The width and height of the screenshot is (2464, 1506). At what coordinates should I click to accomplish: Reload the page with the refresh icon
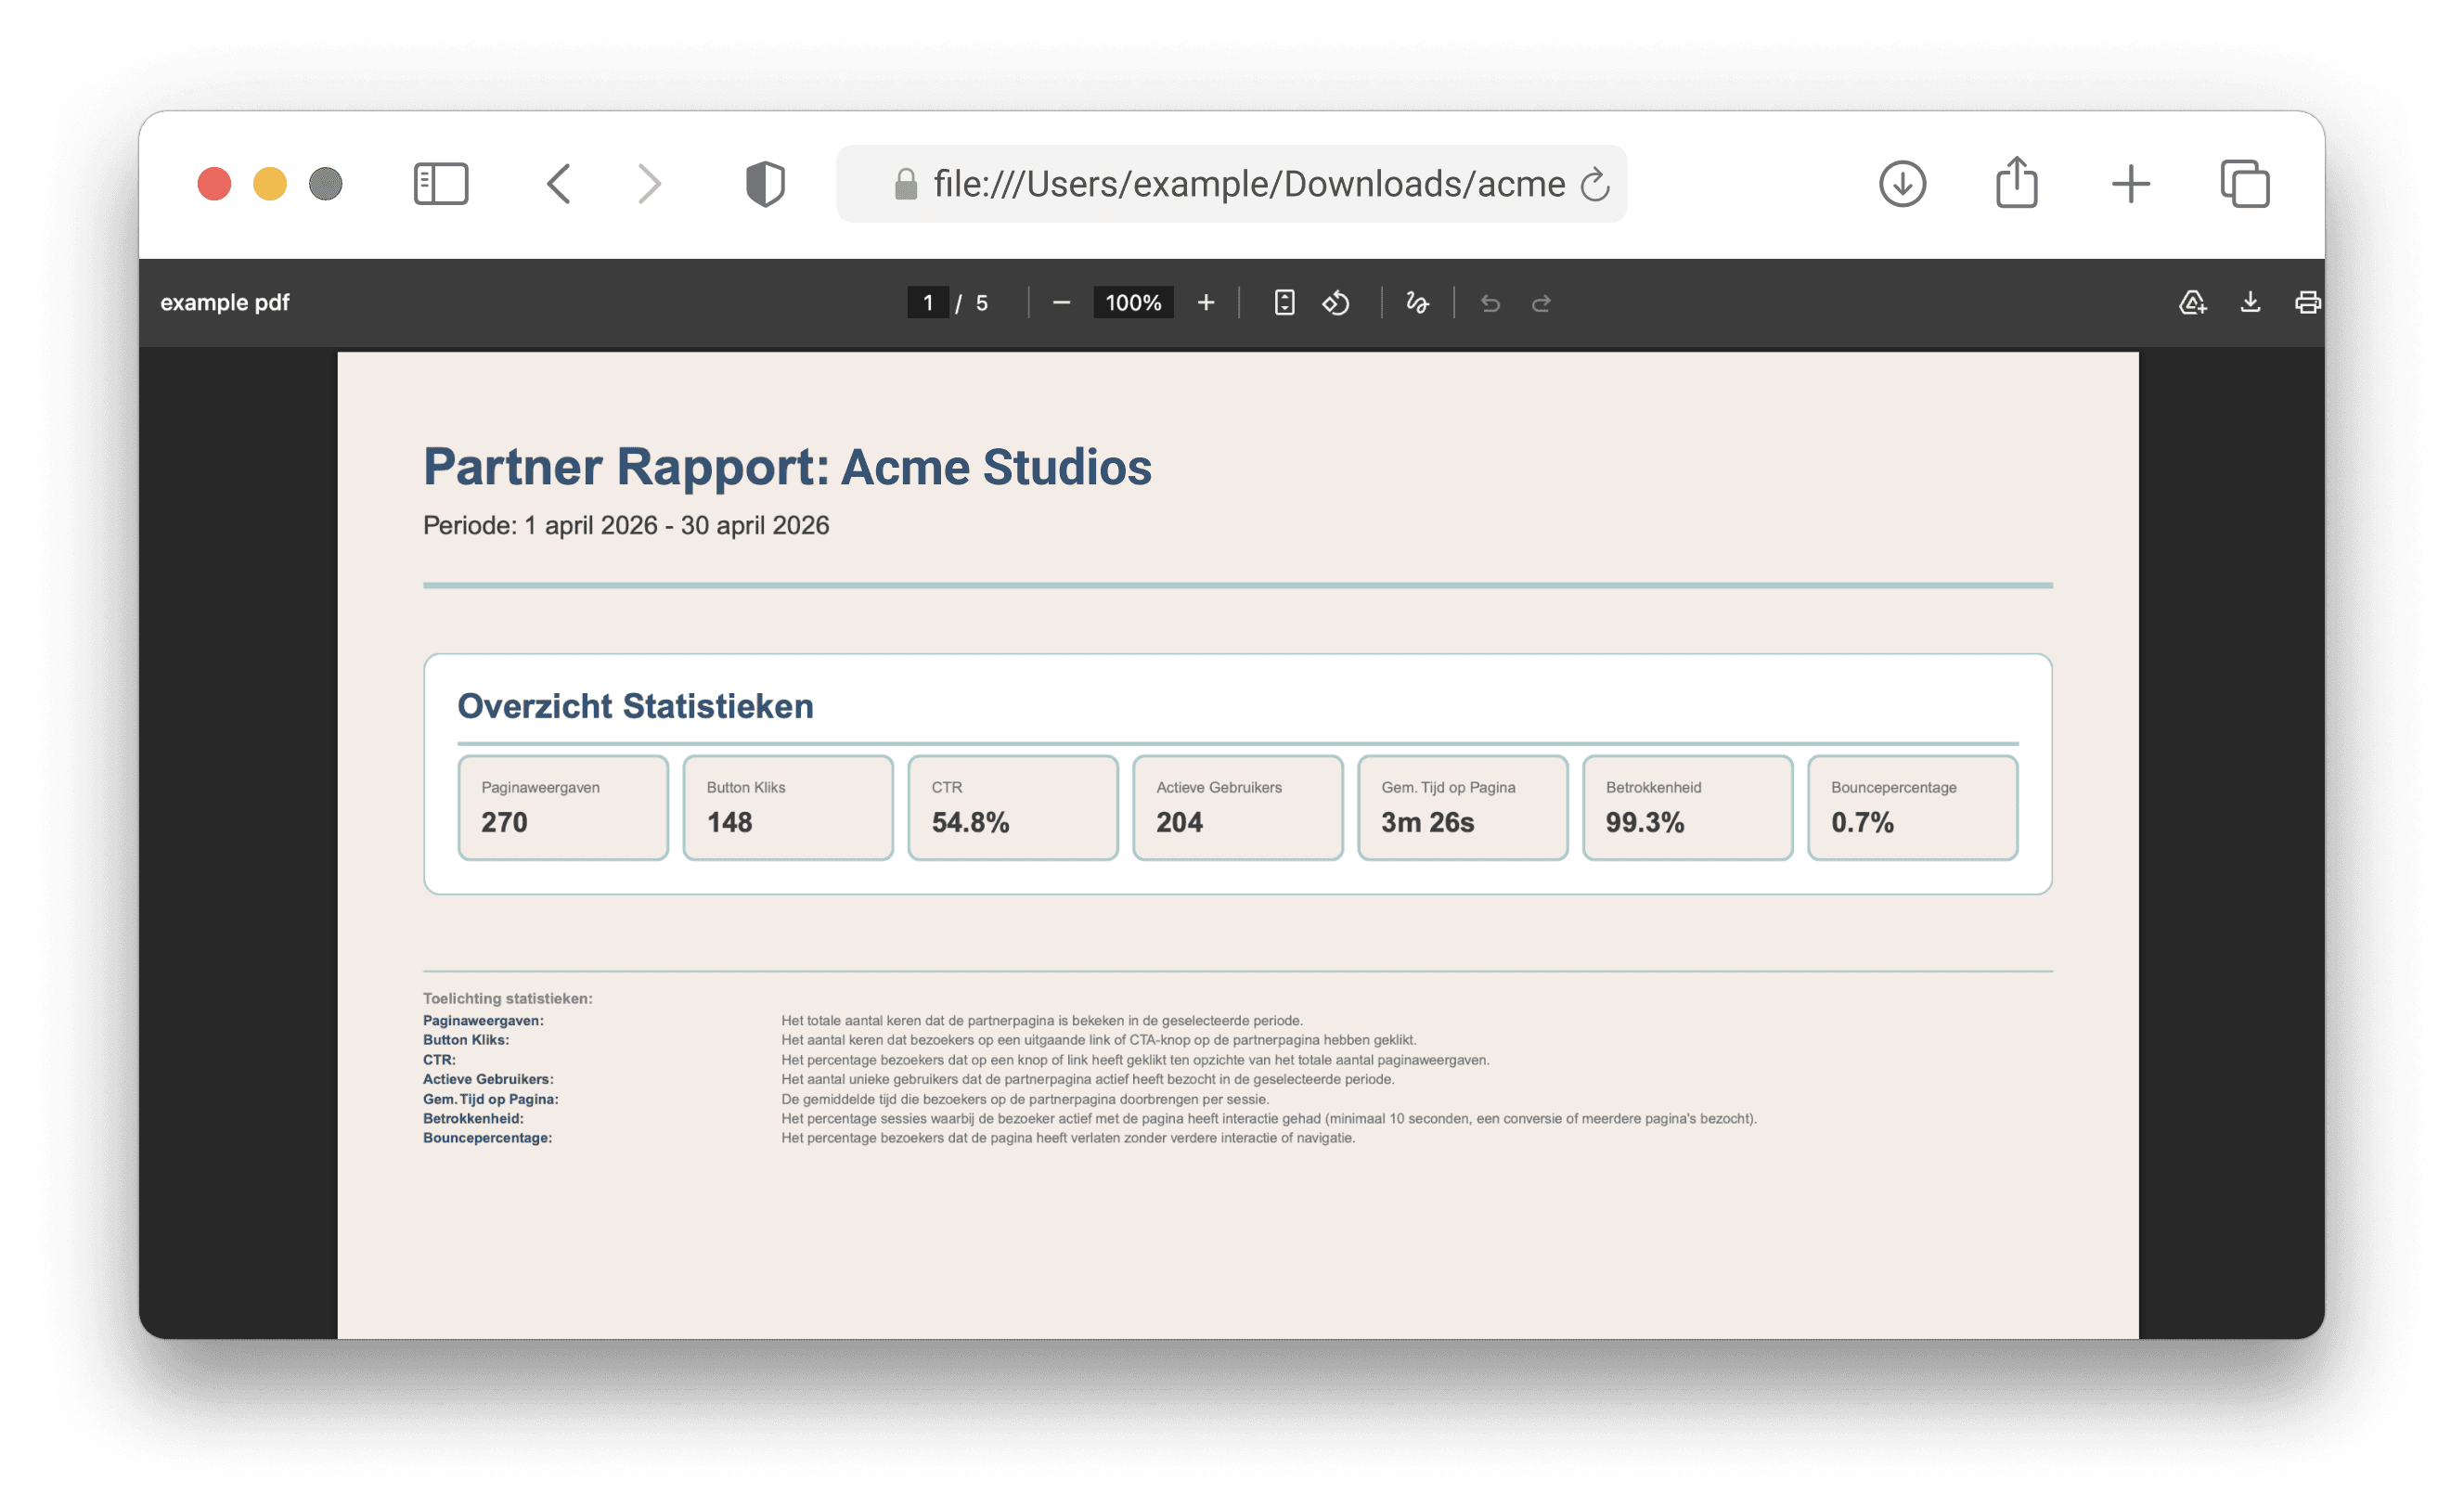tap(1595, 184)
